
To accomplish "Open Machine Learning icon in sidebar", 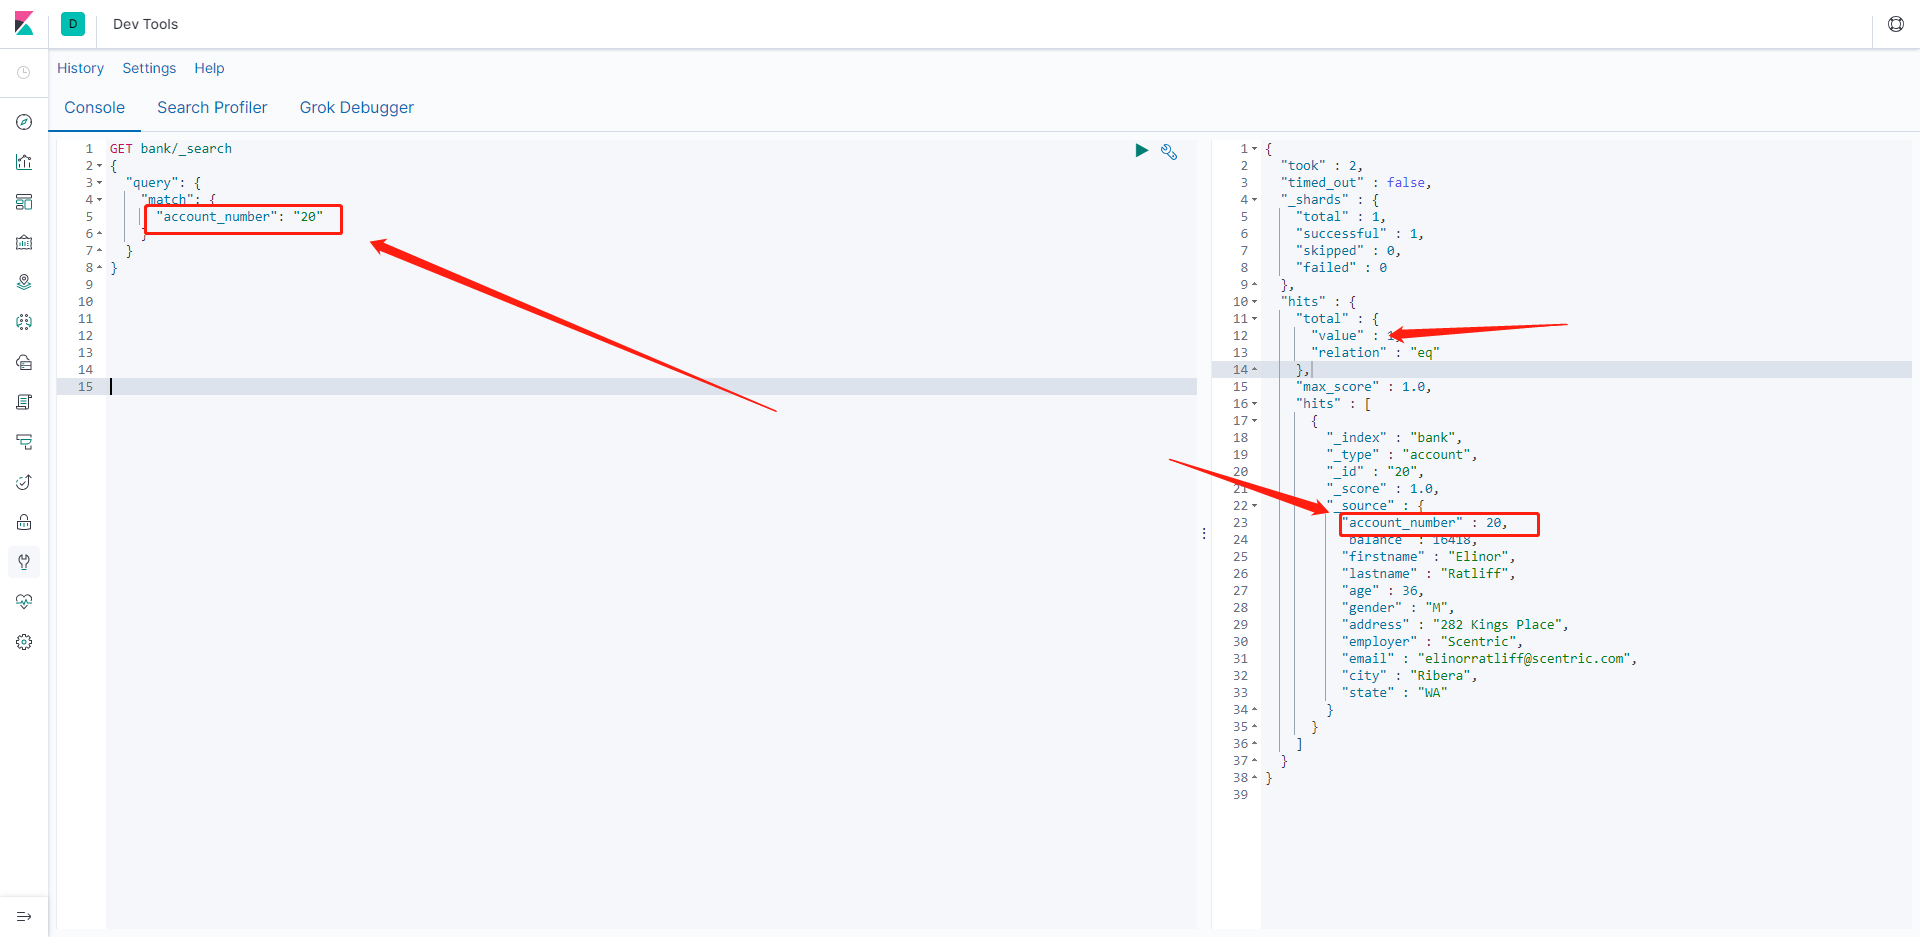I will pos(24,322).
